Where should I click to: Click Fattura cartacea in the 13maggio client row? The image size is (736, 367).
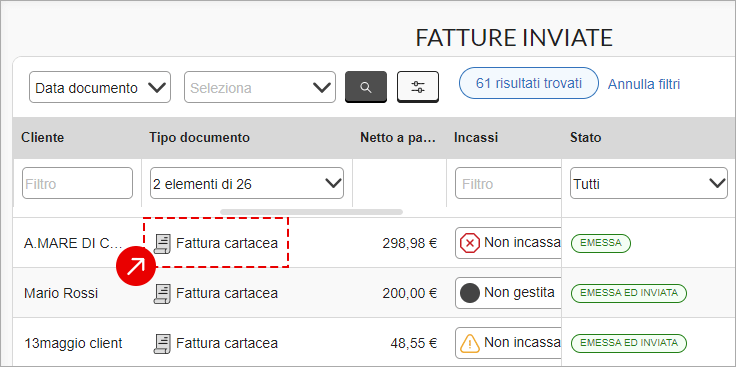[227, 344]
